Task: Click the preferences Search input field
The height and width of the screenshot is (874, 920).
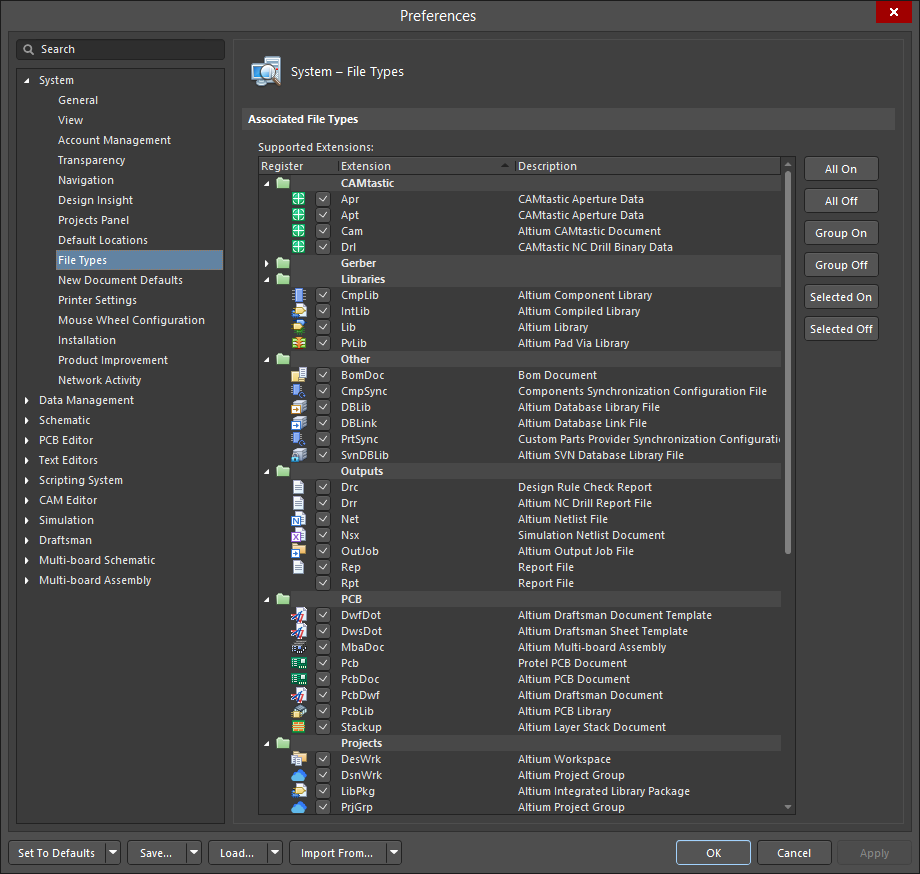Action: pyautogui.click(x=128, y=49)
